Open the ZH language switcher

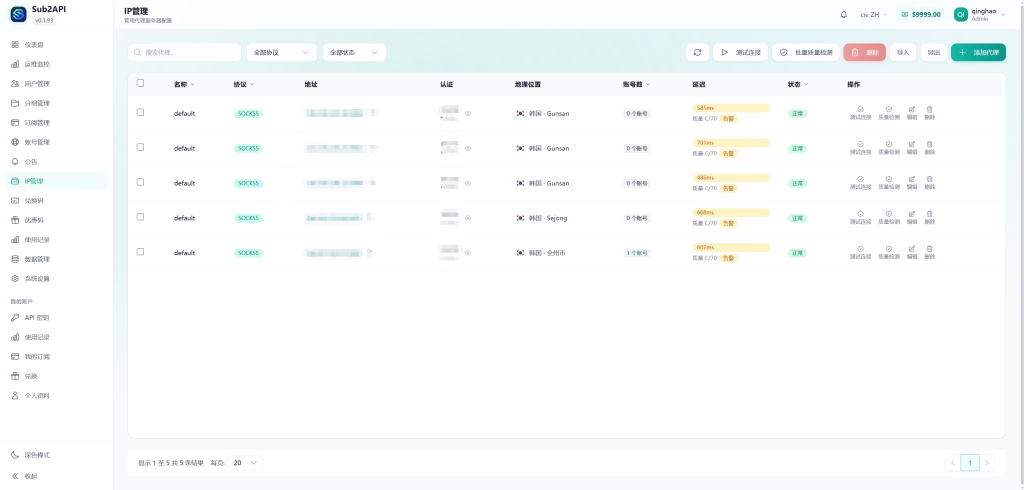[873, 15]
